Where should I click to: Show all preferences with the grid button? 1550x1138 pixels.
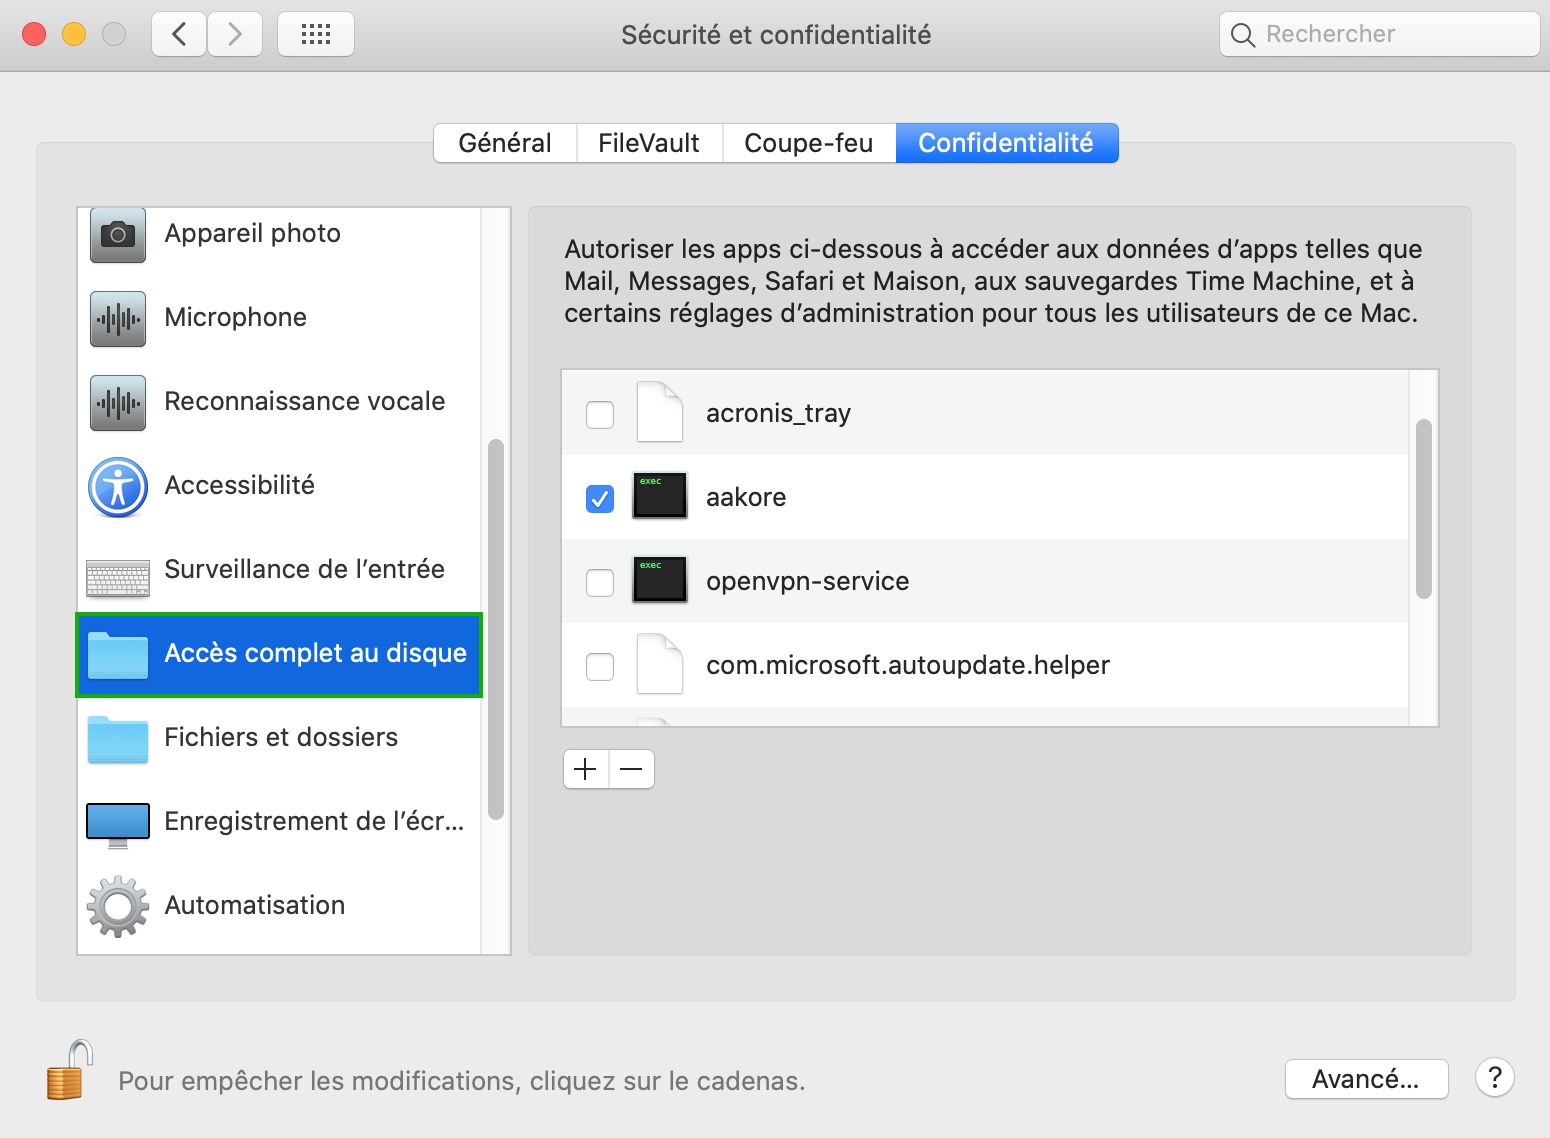(x=316, y=34)
